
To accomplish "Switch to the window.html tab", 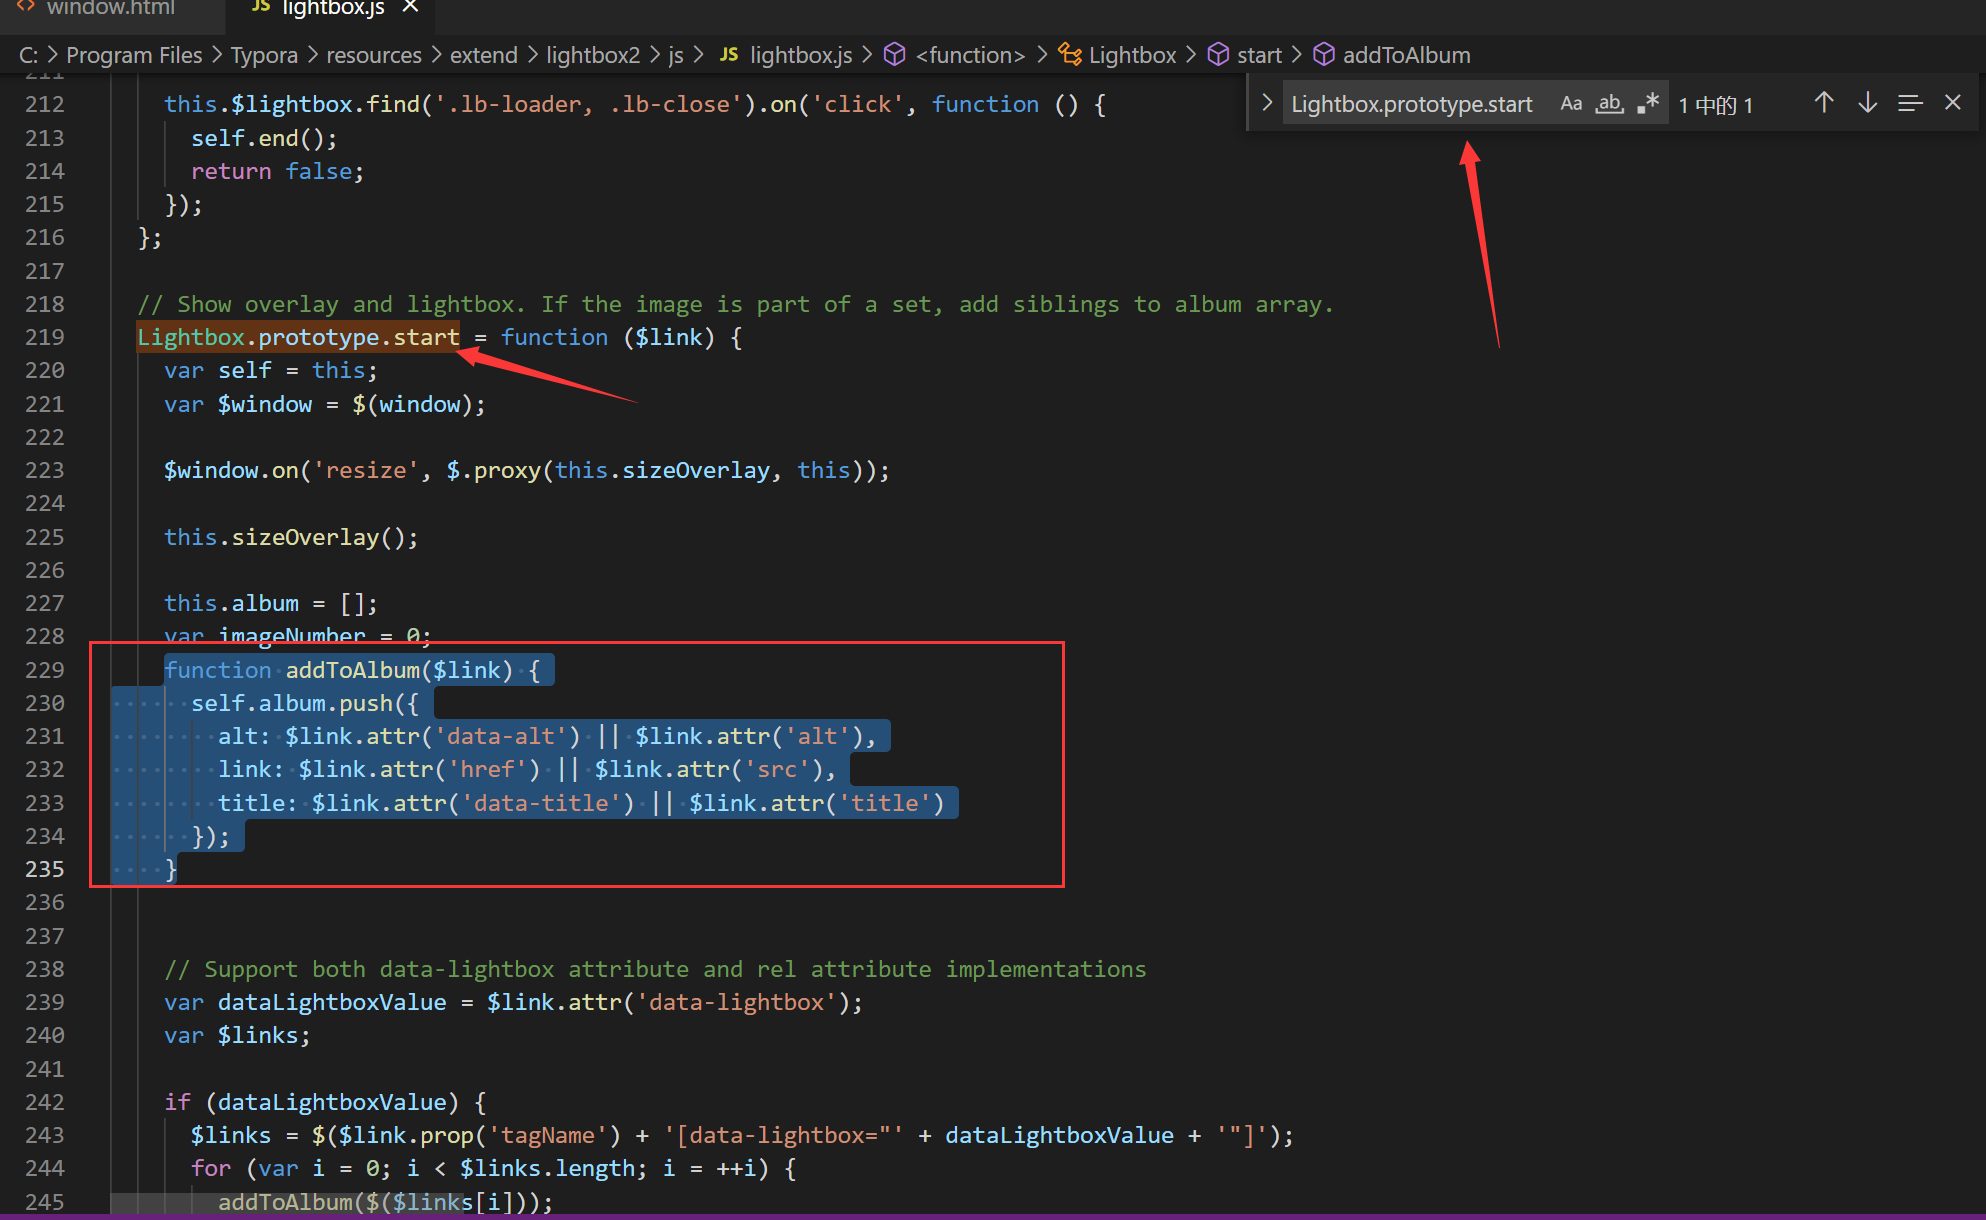I will click(x=110, y=8).
